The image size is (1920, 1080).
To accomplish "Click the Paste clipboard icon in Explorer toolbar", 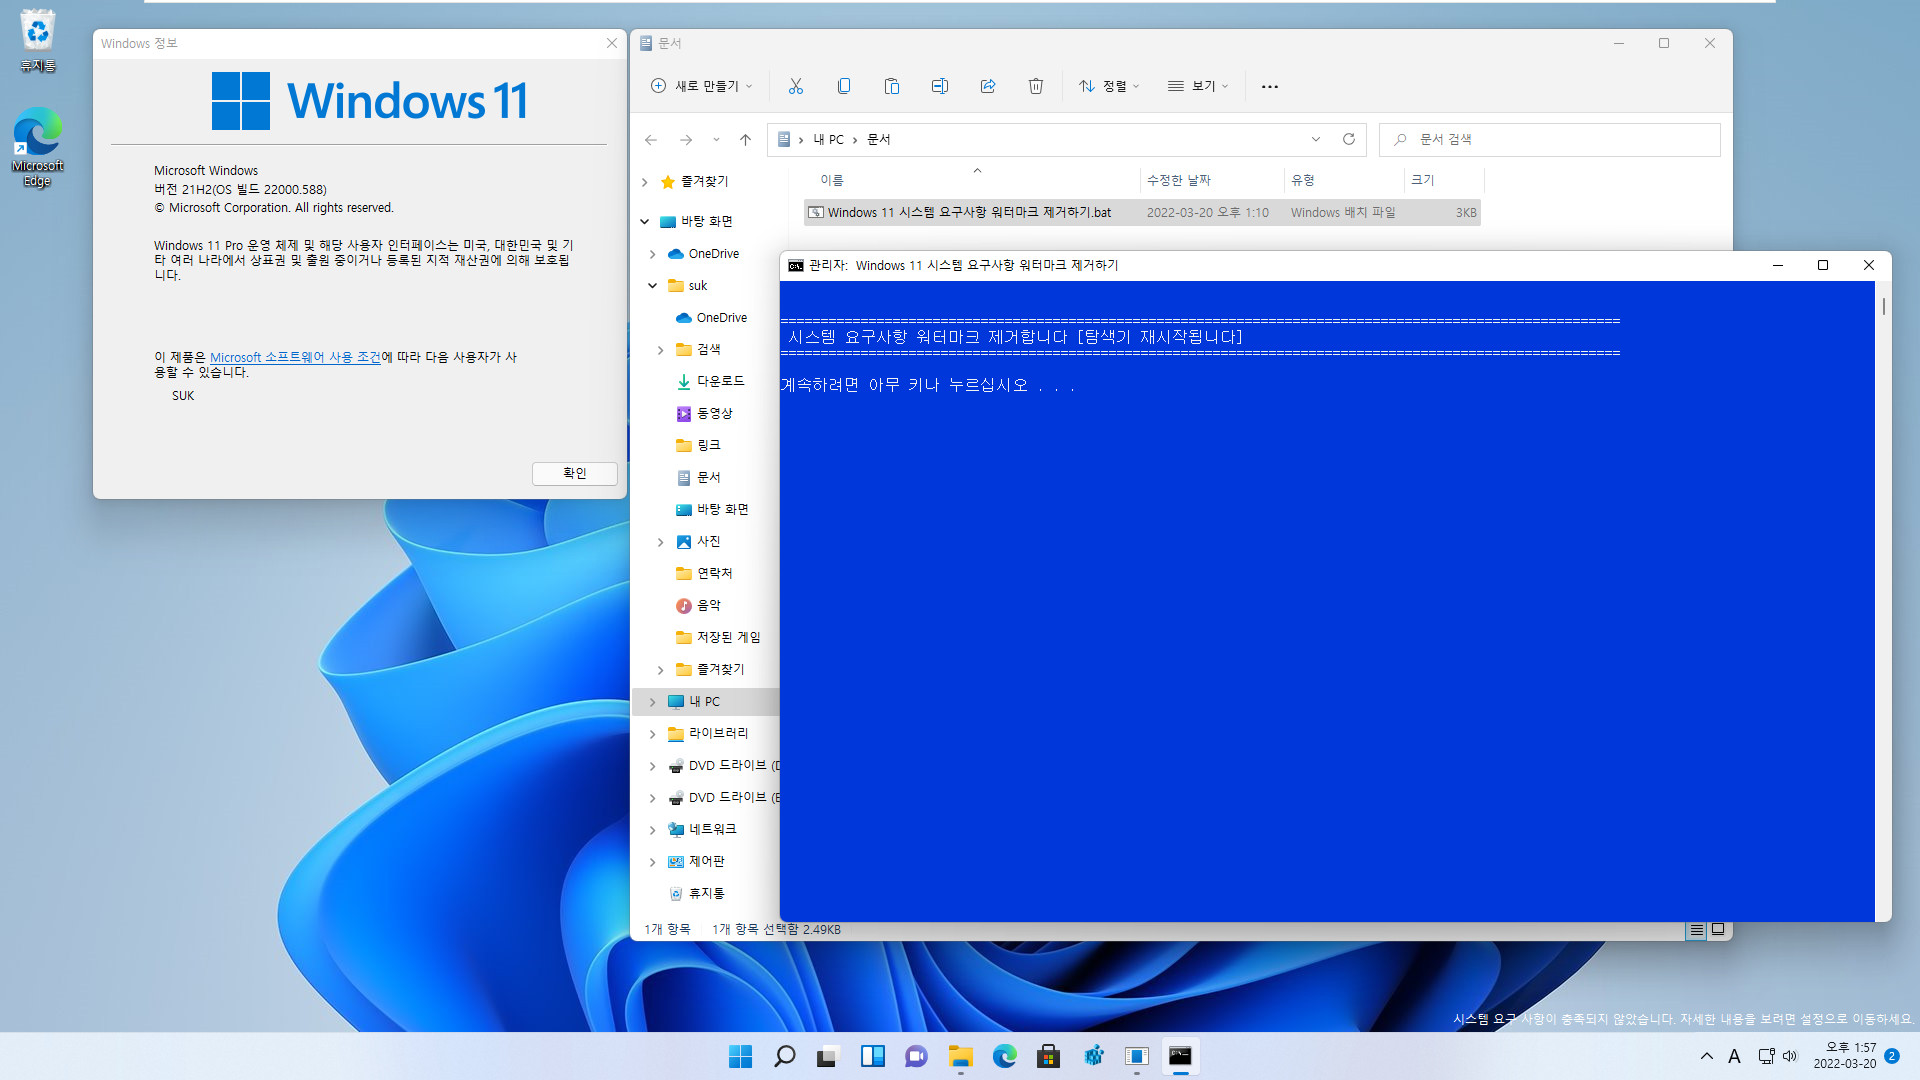I will click(x=892, y=86).
